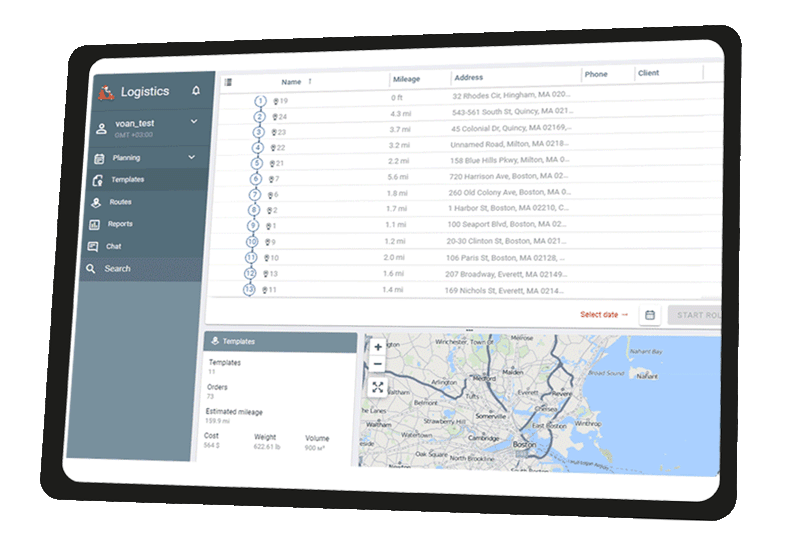Expand the voan_test account dropdown
Image resolution: width=800 pixels, height=534 pixels.
(x=194, y=122)
